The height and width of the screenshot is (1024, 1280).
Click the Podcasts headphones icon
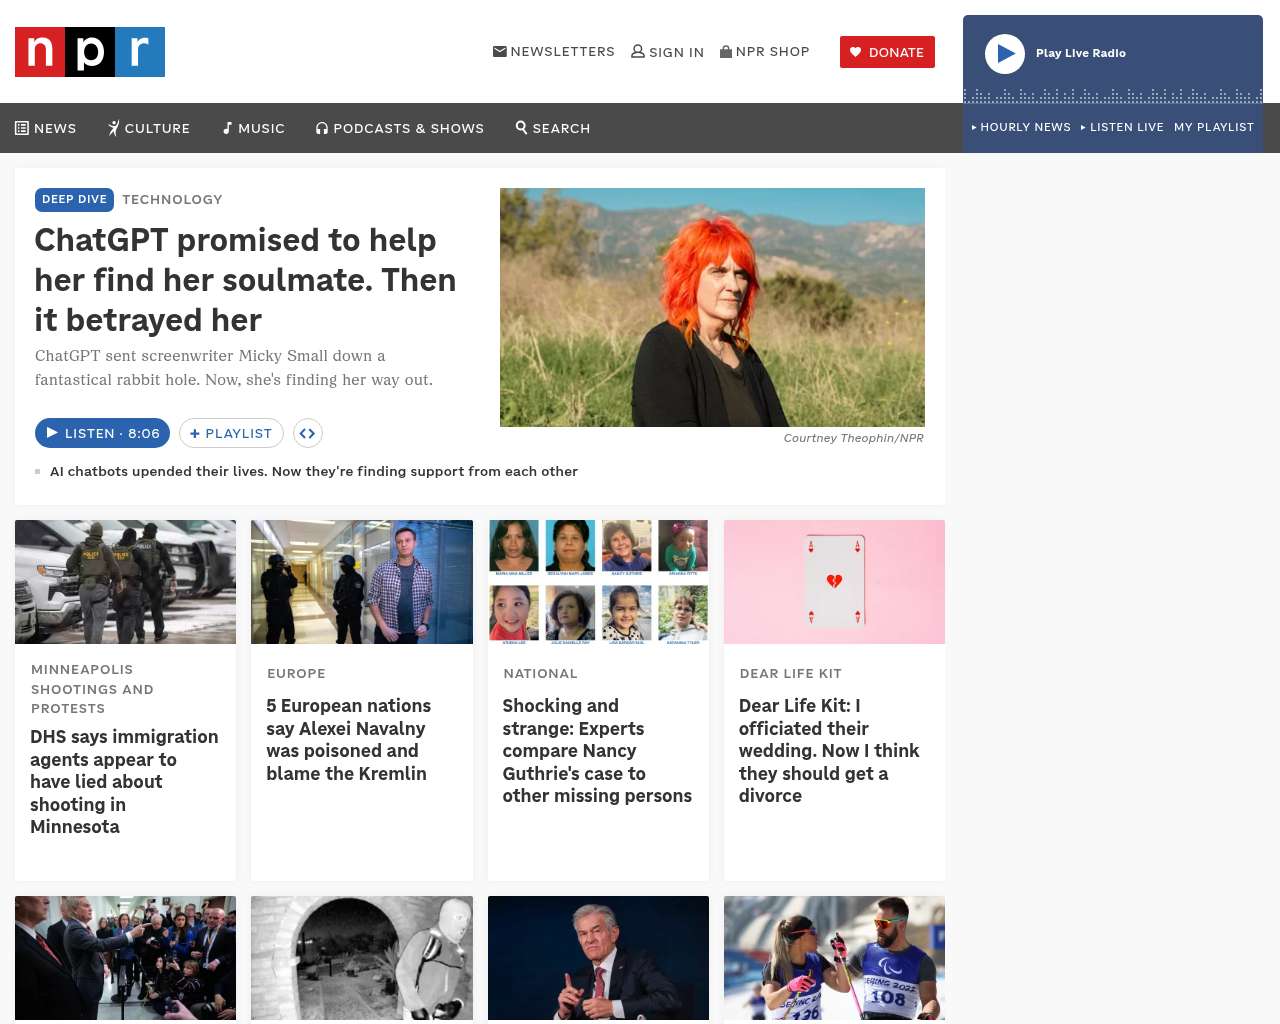coord(322,128)
